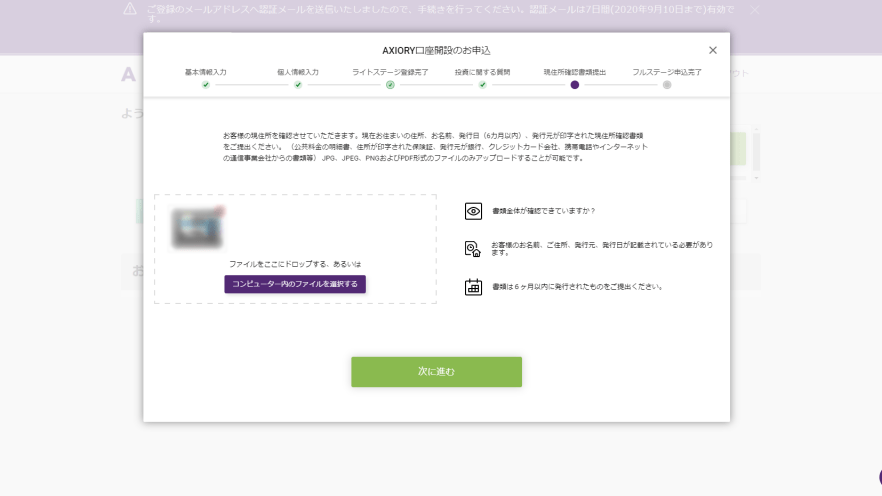Click the address document icon with house

click(x=473, y=249)
